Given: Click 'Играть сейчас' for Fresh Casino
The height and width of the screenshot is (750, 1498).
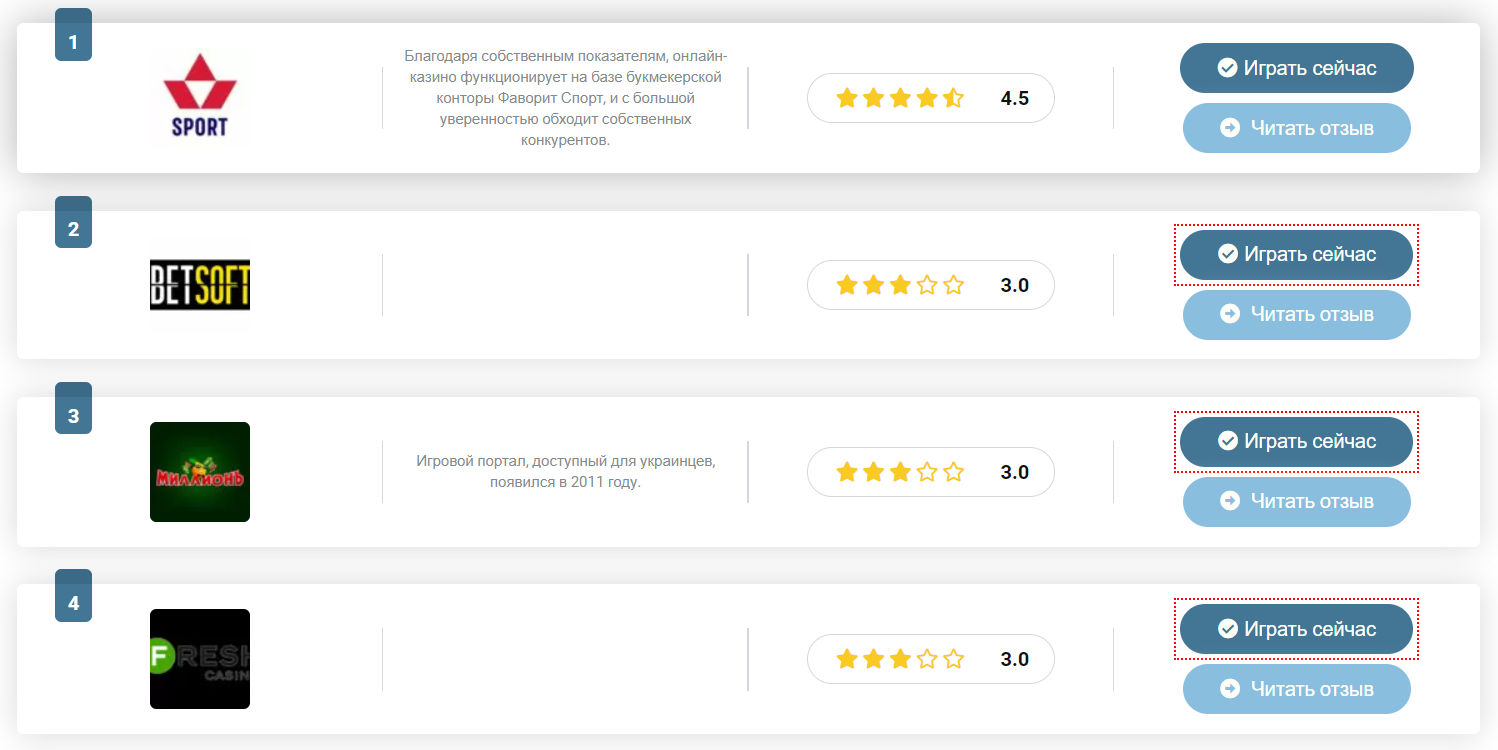Looking at the screenshot, I should click(x=1296, y=629).
